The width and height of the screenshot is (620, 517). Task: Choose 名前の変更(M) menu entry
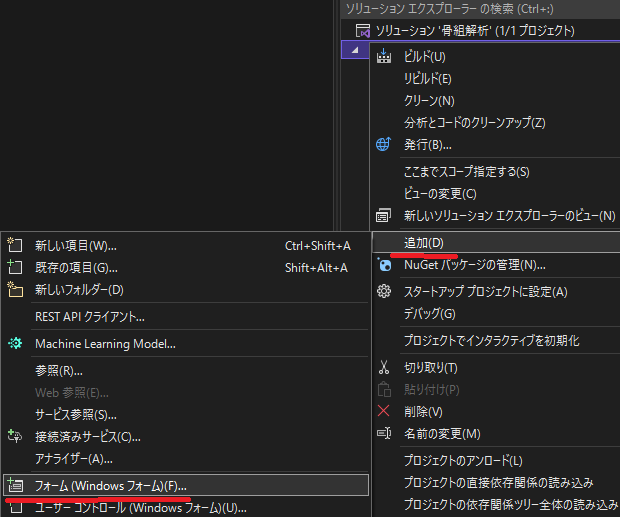point(442,434)
